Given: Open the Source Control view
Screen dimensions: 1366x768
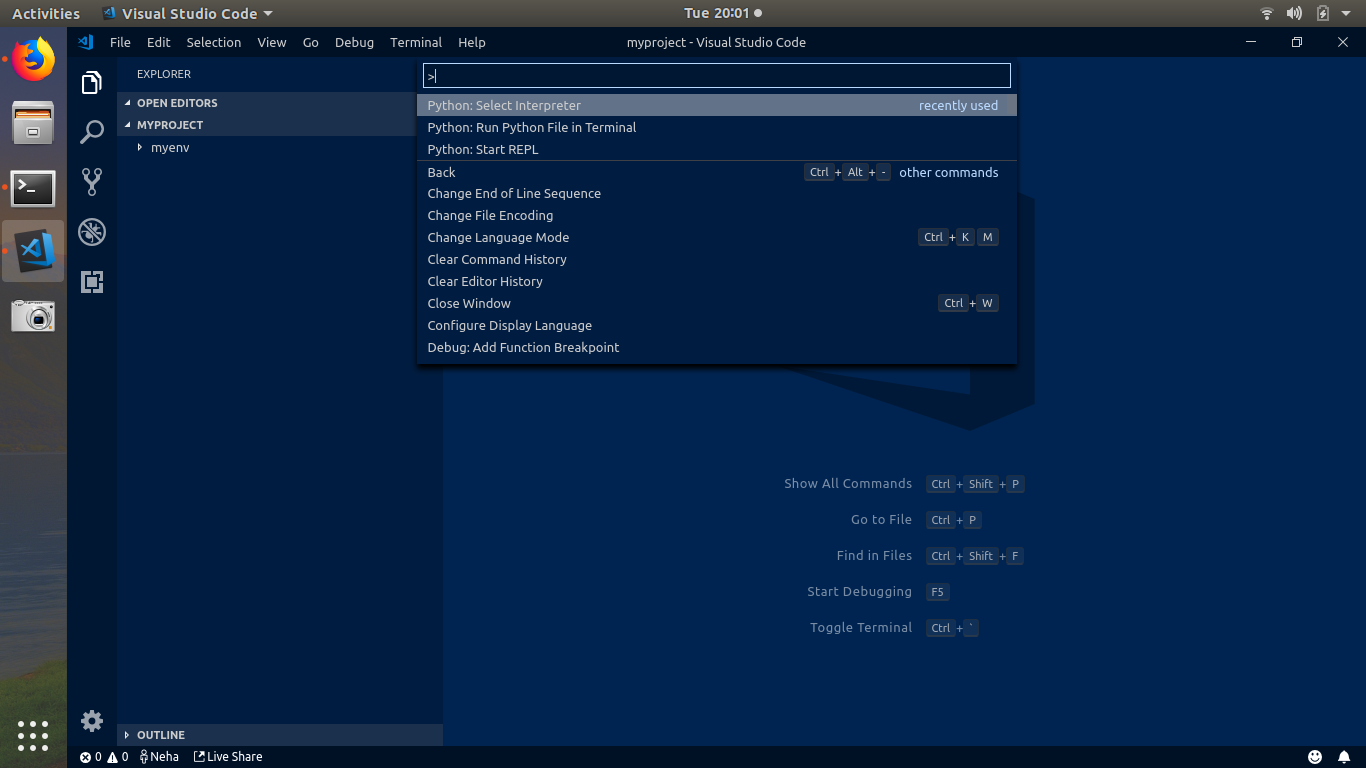Looking at the screenshot, I should [x=92, y=181].
